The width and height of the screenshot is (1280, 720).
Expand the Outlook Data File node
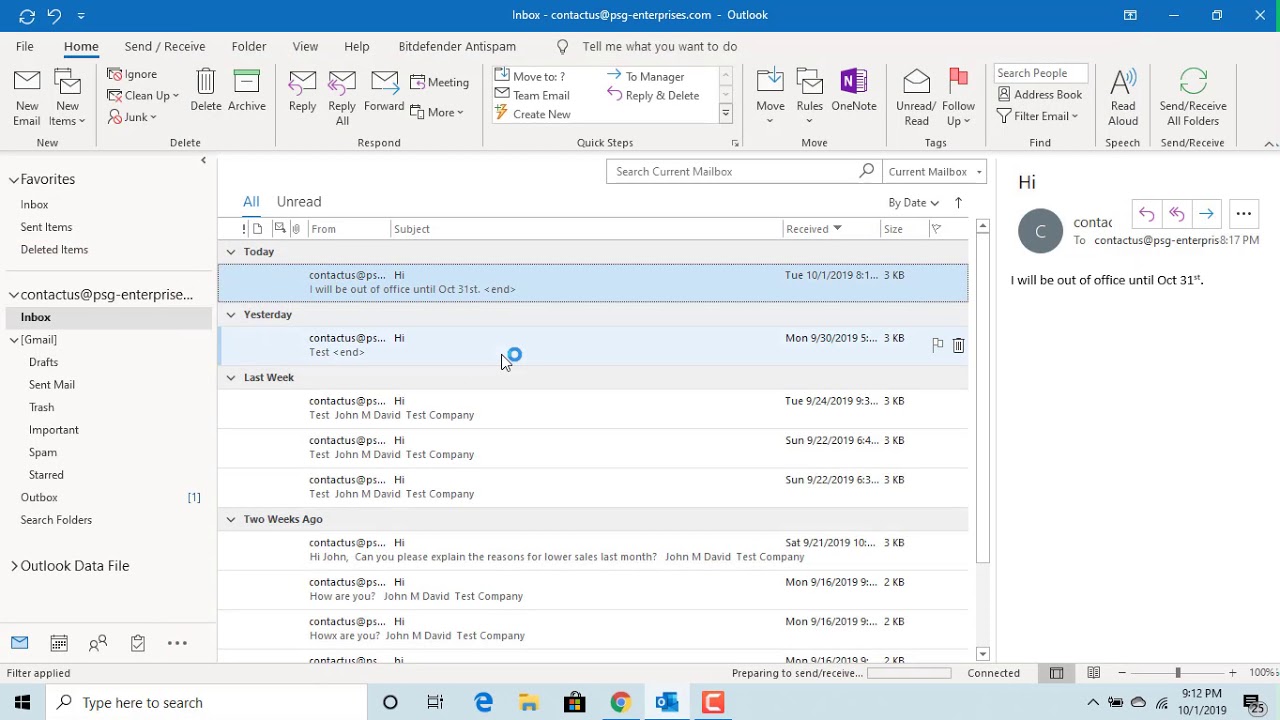click(x=14, y=566)
